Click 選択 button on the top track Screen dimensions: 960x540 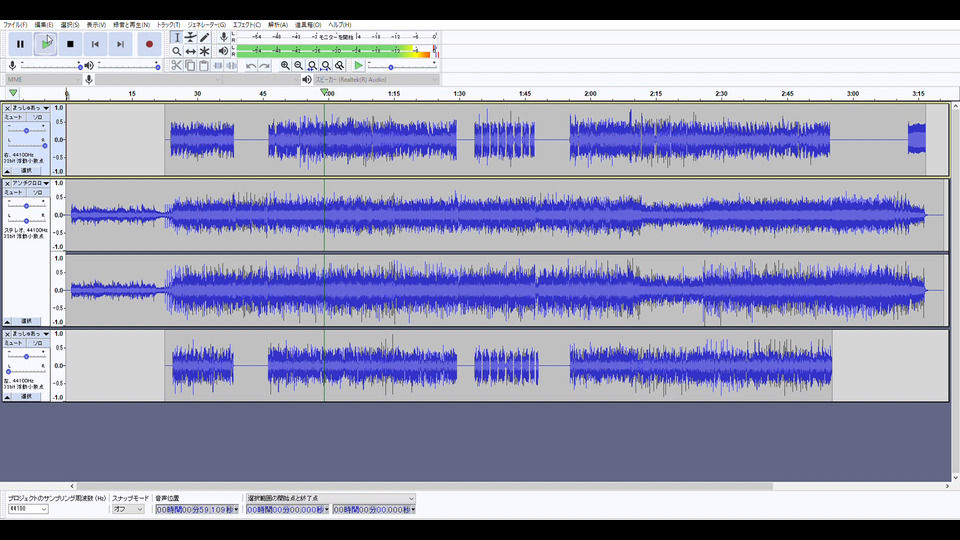[26, 171]
